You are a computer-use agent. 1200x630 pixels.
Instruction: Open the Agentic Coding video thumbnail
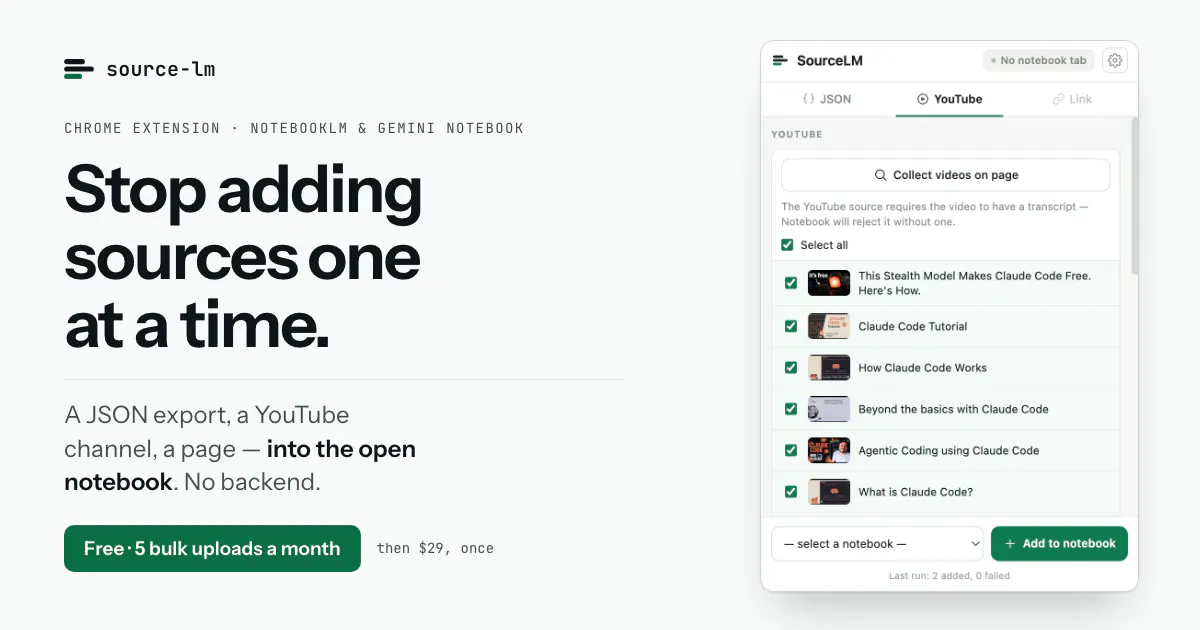pos(829,450)
